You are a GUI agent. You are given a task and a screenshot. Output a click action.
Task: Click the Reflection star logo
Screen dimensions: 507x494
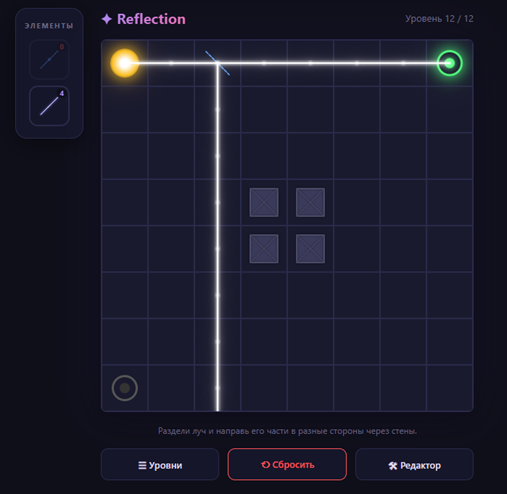coord(107,19)
